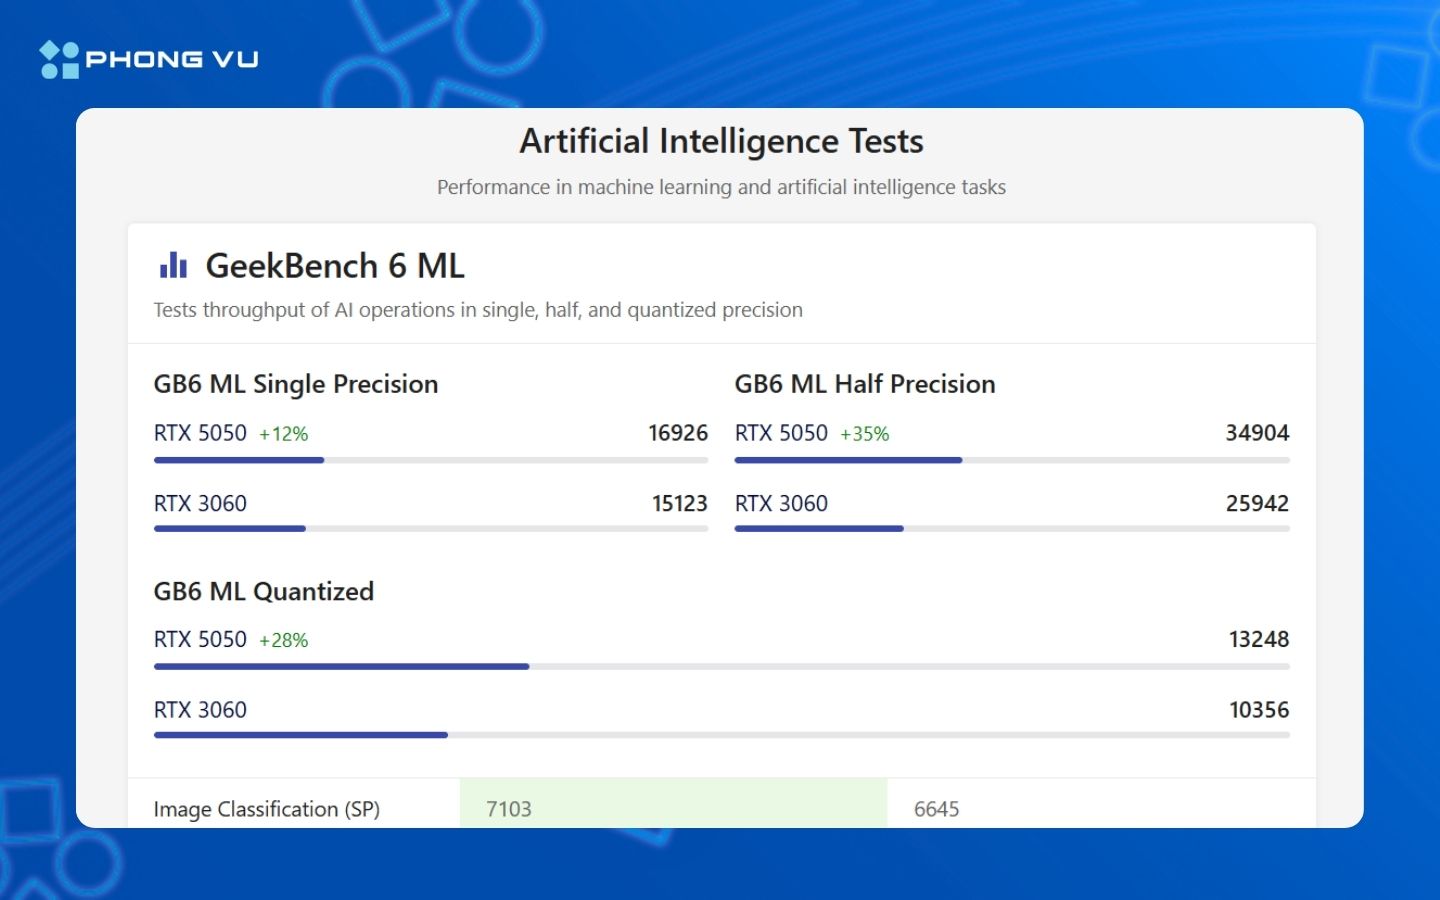Image resolution: width=1440 pixels, height=900 pixels.
Task: Click the RTX 5050 Quantized progress bar
Action: click(721, 666)
